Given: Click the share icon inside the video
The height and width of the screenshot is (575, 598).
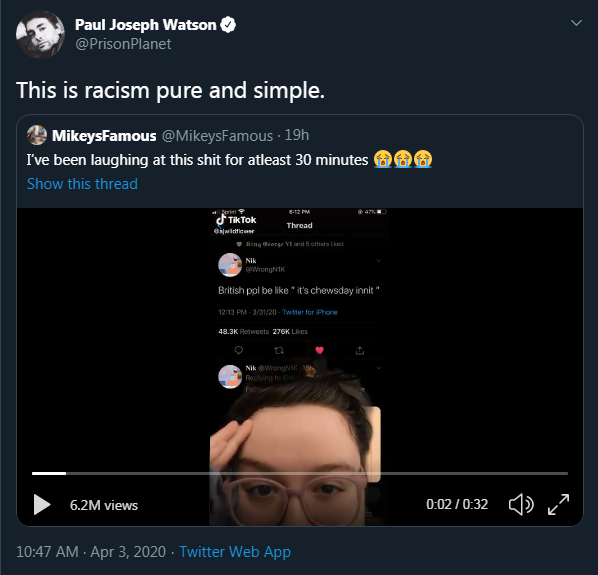Looking at the screenshot, I should (x=360, y=350).
